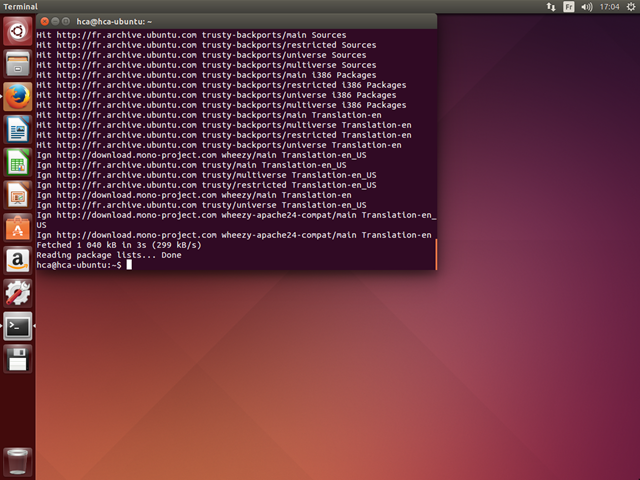This screenshot has width=640, height=480.
Task: Click the prompt hca@hca-ubuntu:~$
Action: pos(79,265)
